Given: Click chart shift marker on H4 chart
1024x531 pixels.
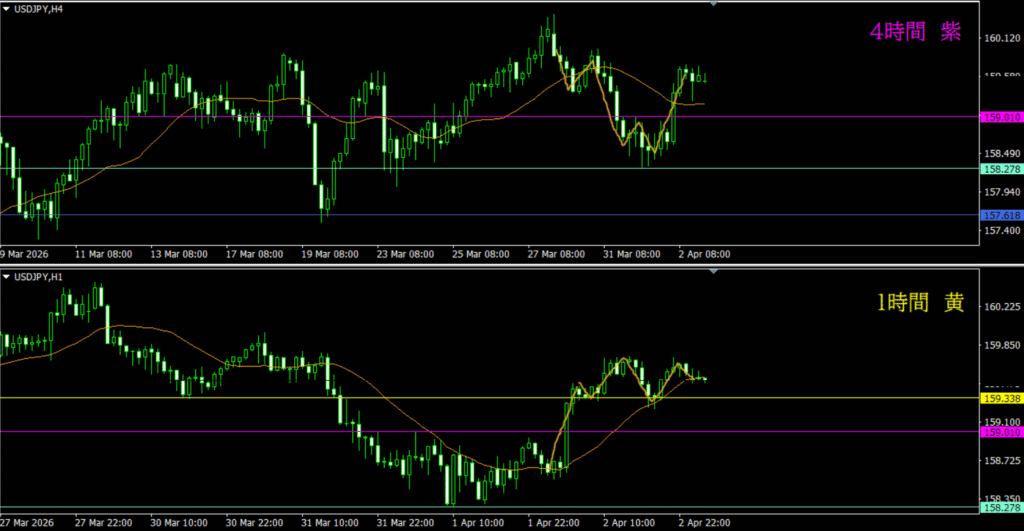Looking at the screenshot, I should [x=713, y=5].
